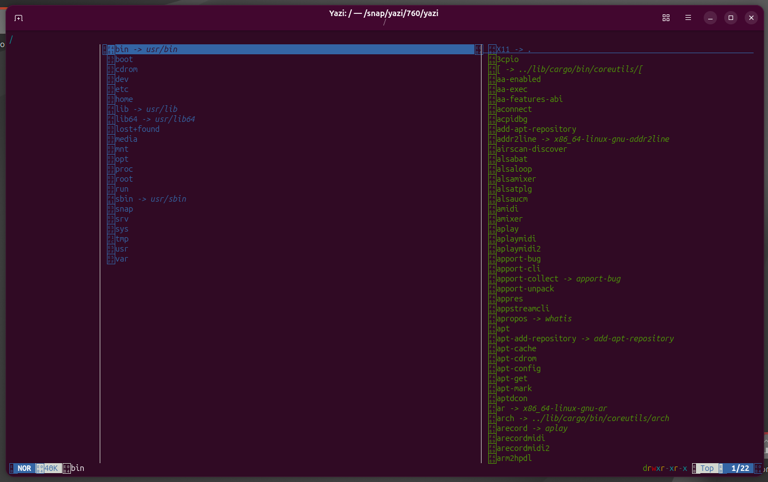This screenshot has height=482, width=768.
Task: Click the 1/22 position indicator
Action: pyautogui.click(x=740, y=468)
